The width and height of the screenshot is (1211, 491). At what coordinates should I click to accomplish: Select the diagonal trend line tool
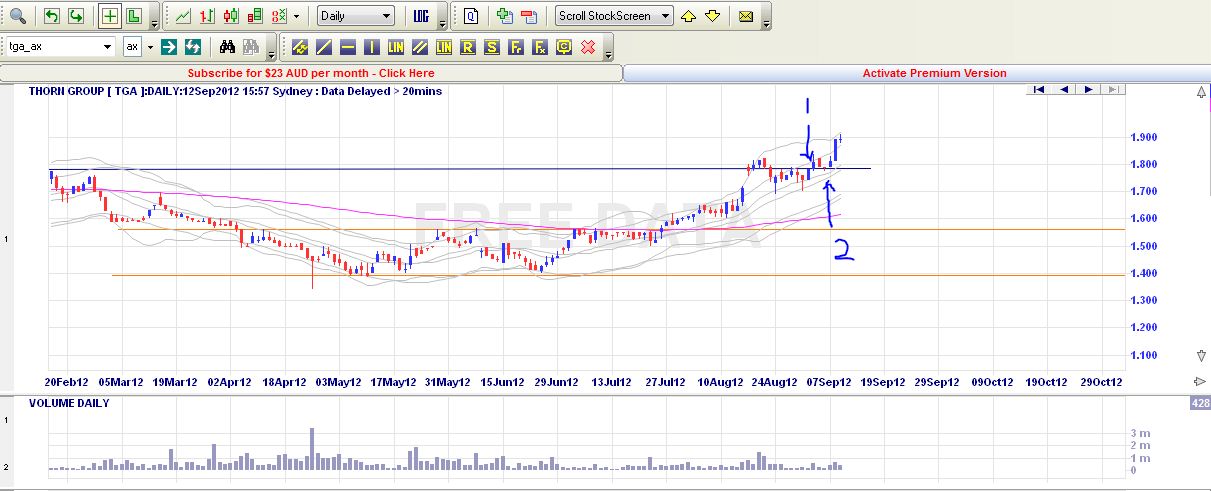[324, 46]
